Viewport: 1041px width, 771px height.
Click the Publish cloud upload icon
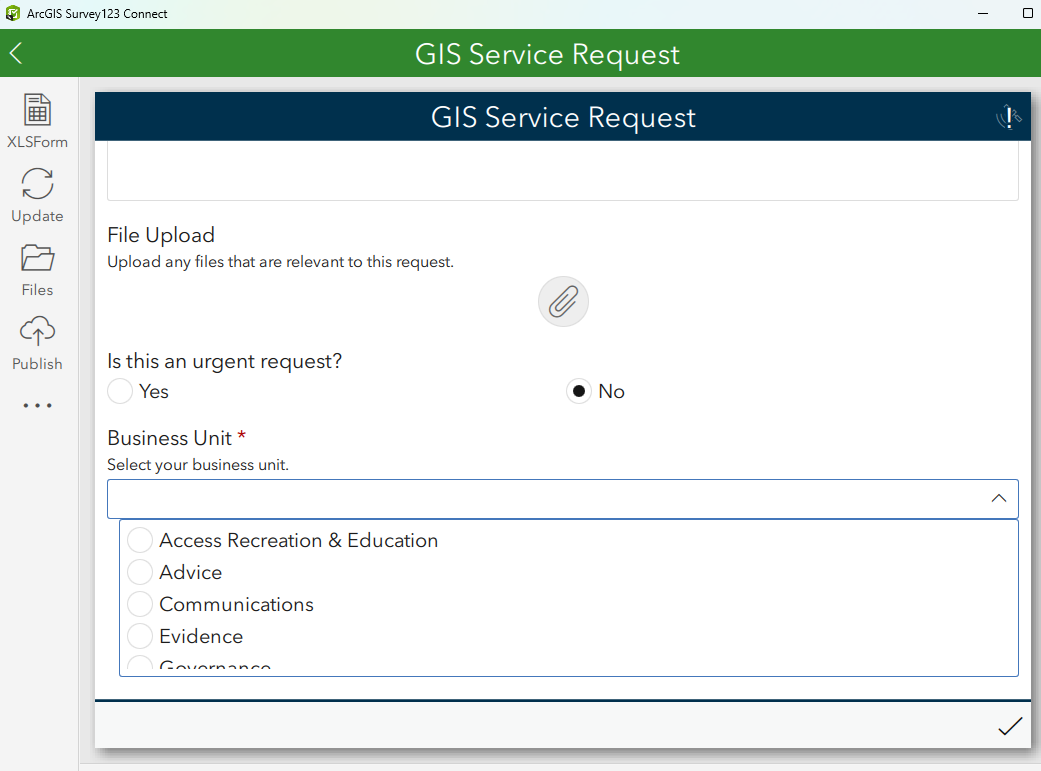coord(37,331)
